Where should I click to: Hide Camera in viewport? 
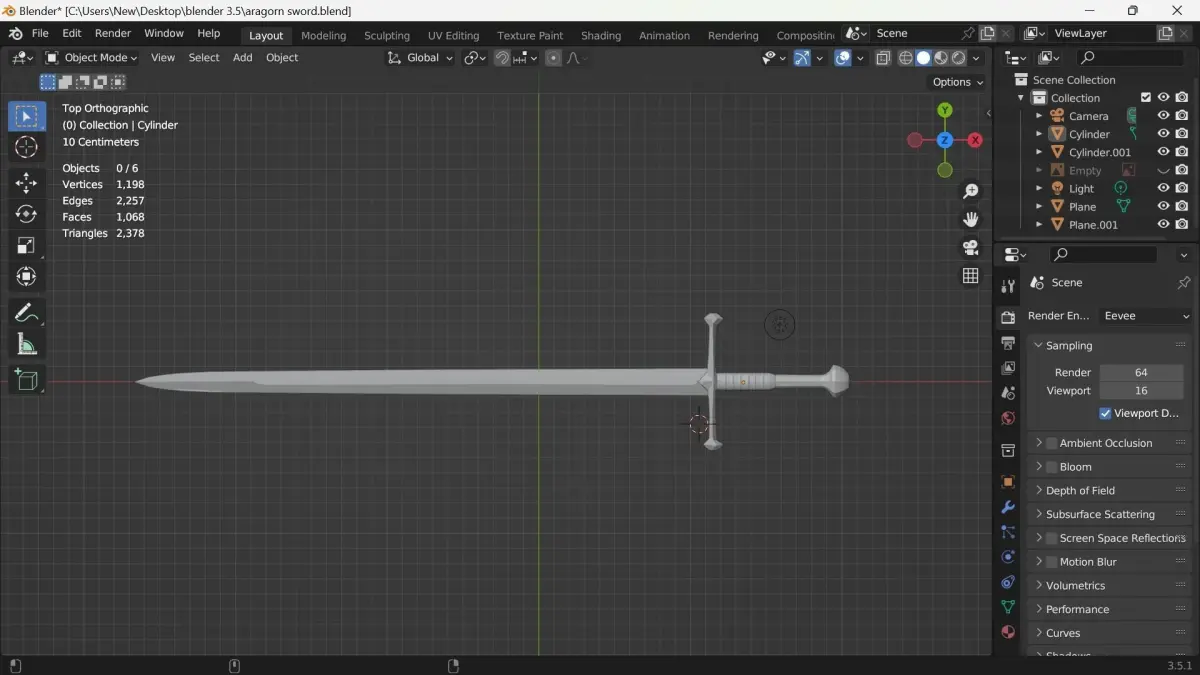coord(1163,116)
